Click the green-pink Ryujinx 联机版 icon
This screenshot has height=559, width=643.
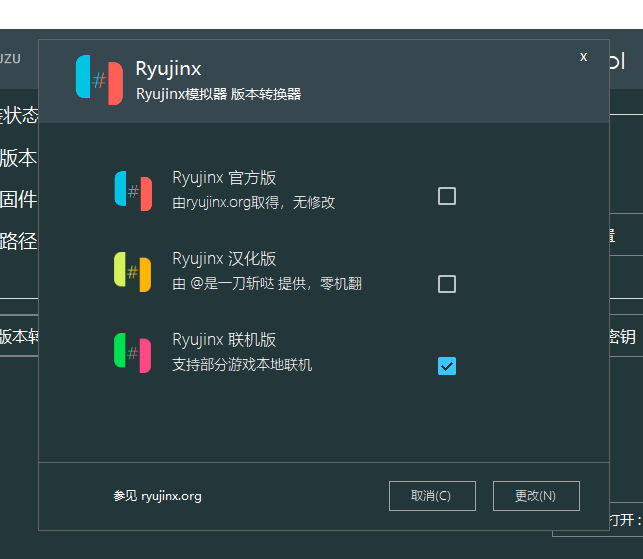(x=133, y=353)
